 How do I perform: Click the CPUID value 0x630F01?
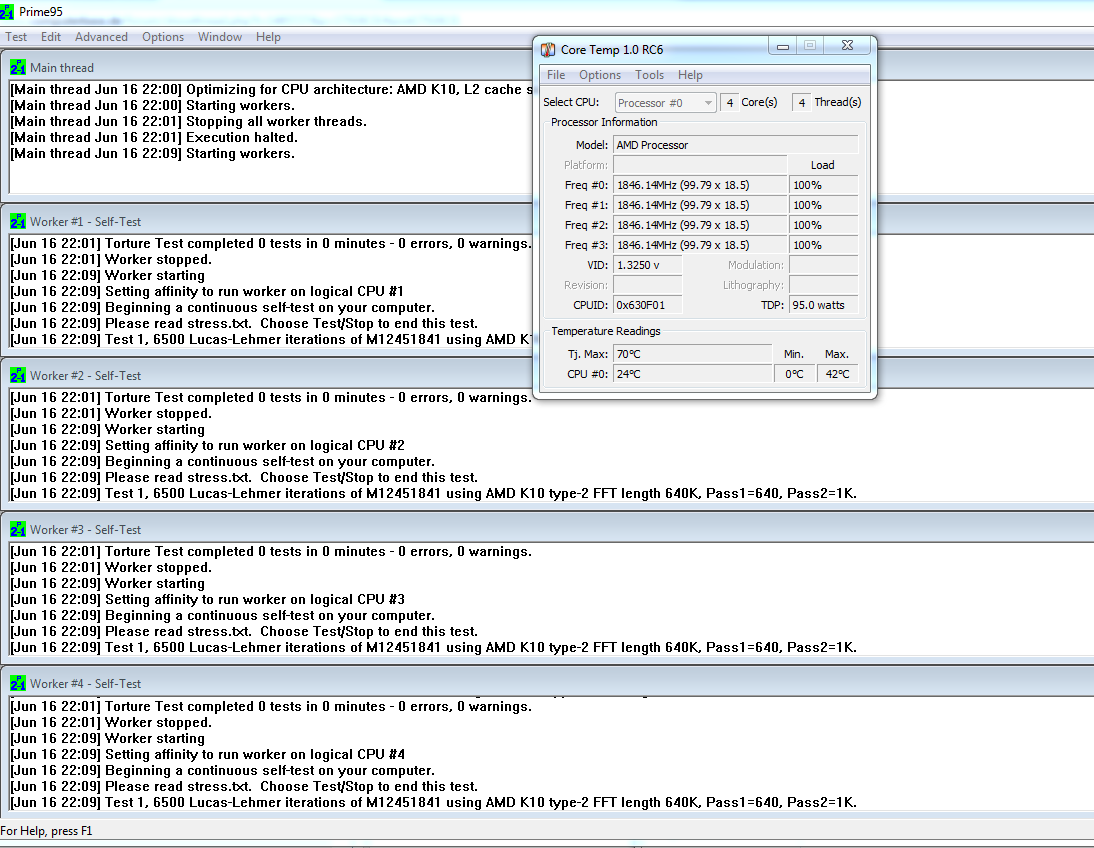[x=647, y=305]
